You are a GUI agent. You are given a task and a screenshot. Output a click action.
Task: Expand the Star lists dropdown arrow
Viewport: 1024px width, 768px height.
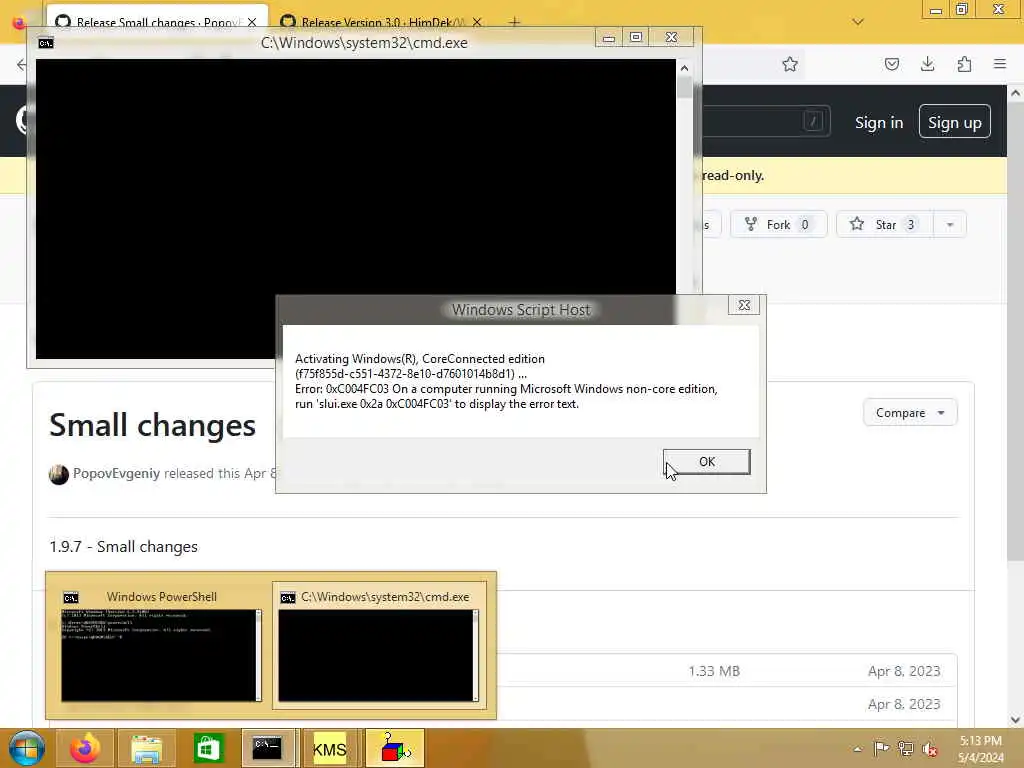(x=950, y=225)
